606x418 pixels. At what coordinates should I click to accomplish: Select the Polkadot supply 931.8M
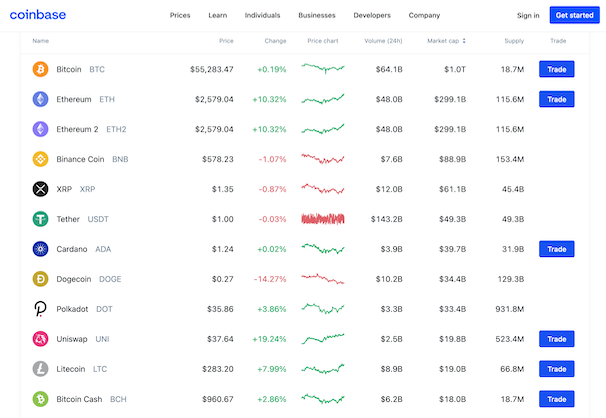click(510, 309)
